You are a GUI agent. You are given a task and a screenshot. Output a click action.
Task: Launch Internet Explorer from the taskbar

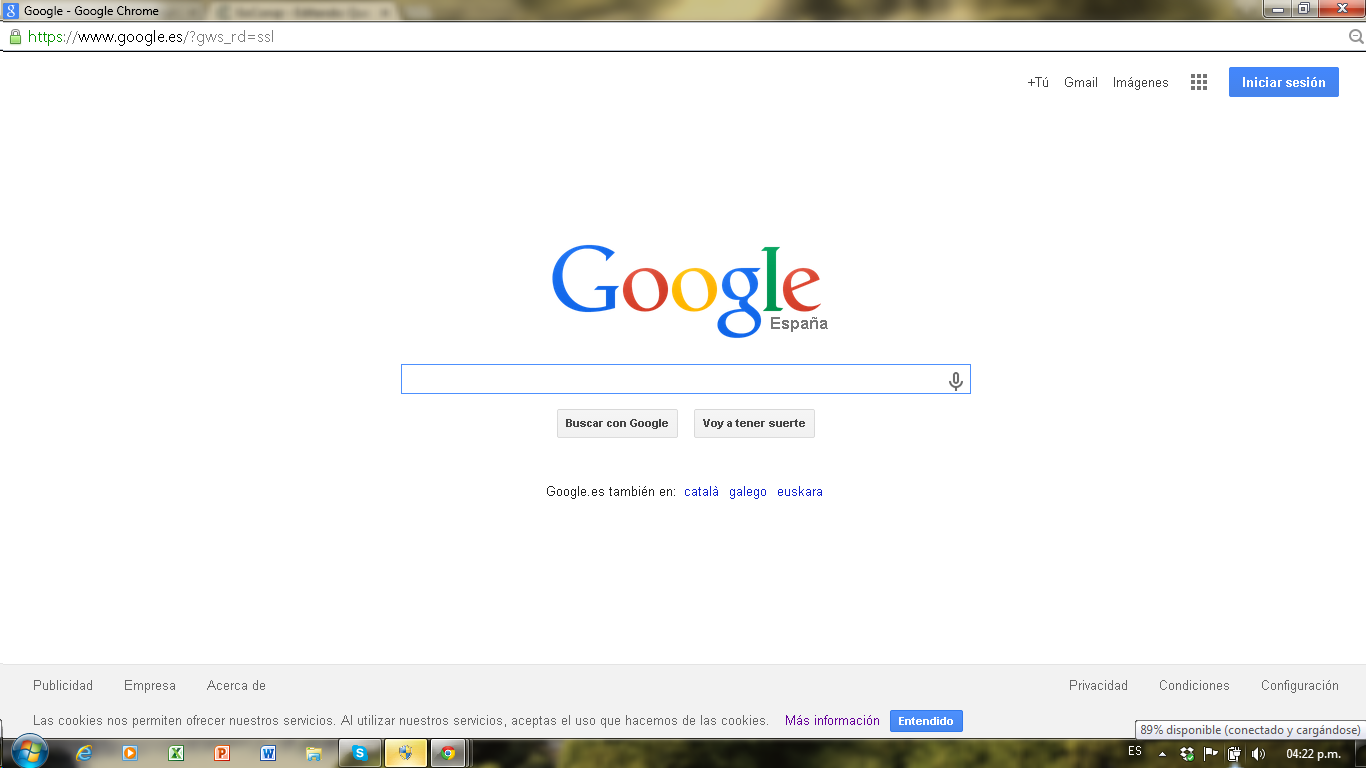tap(84, 753)
